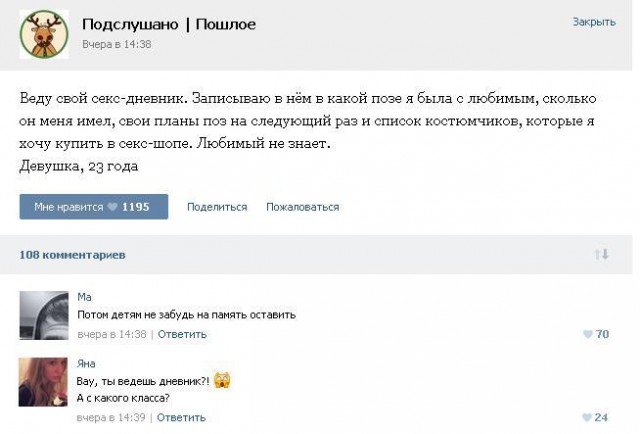Screen dimensions: 640x434
Task: Click timestamp вчера в 14:39
Action: pyautogui.click(x=112, y=417)
